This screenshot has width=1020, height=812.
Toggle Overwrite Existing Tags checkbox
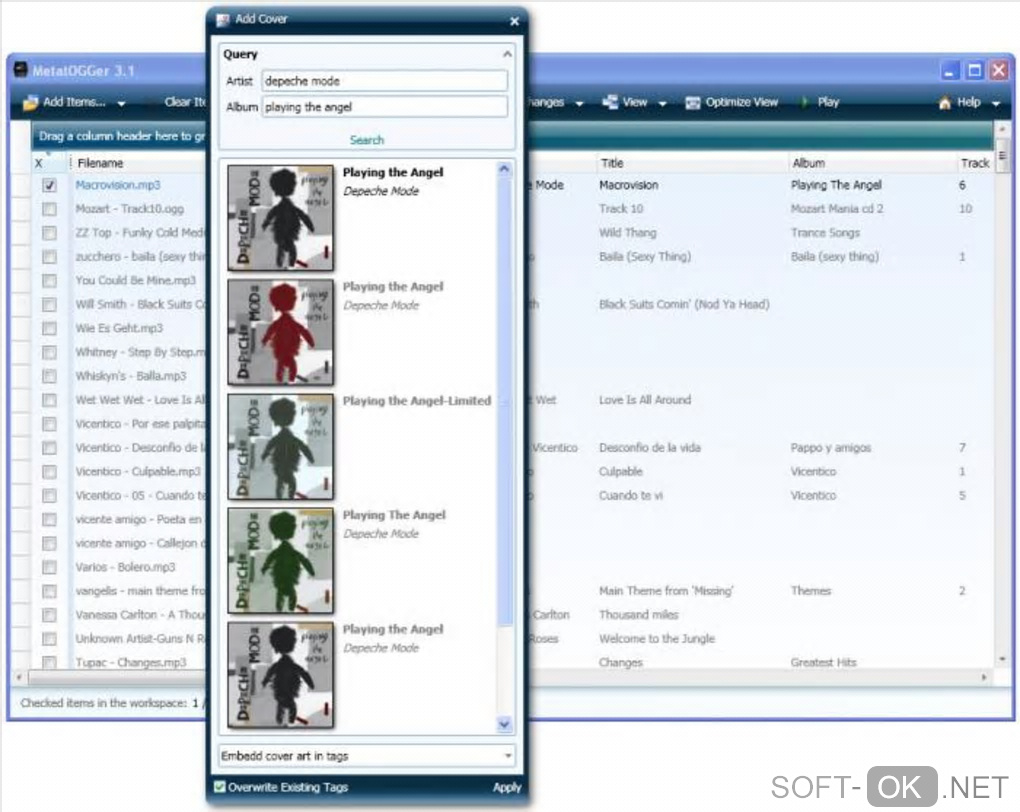220,787
